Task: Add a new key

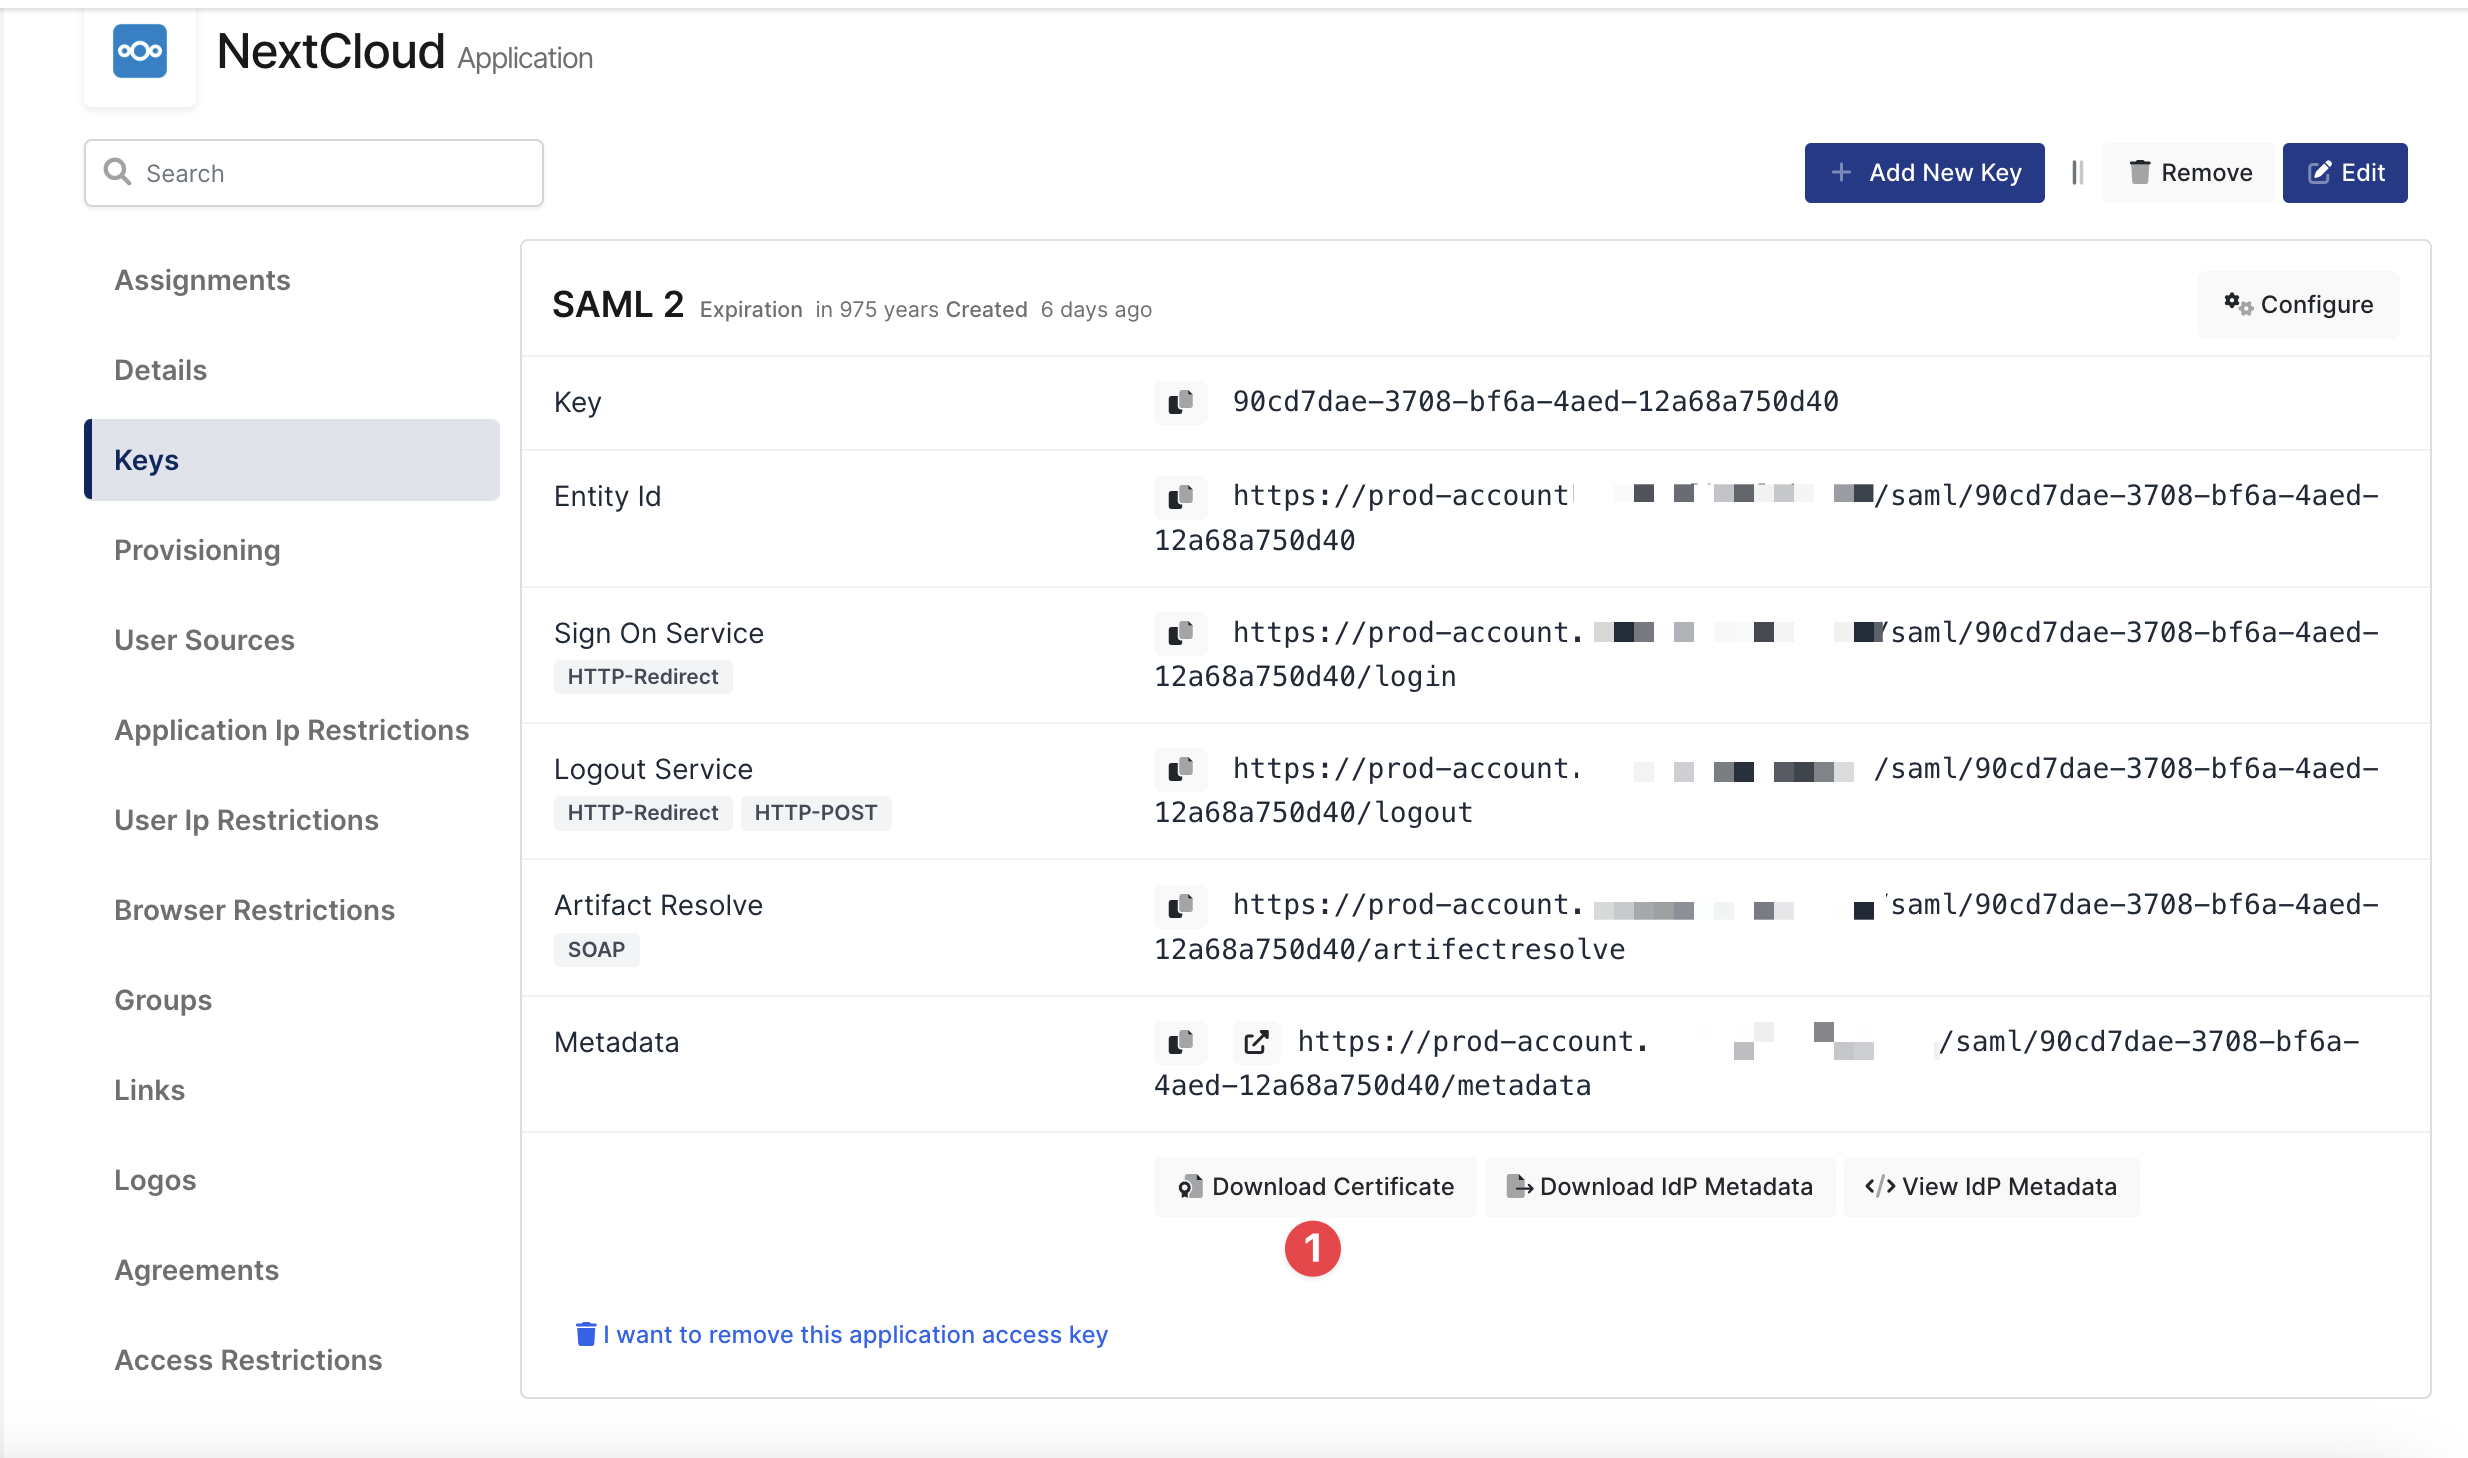Action: (x=1924, y=173)
